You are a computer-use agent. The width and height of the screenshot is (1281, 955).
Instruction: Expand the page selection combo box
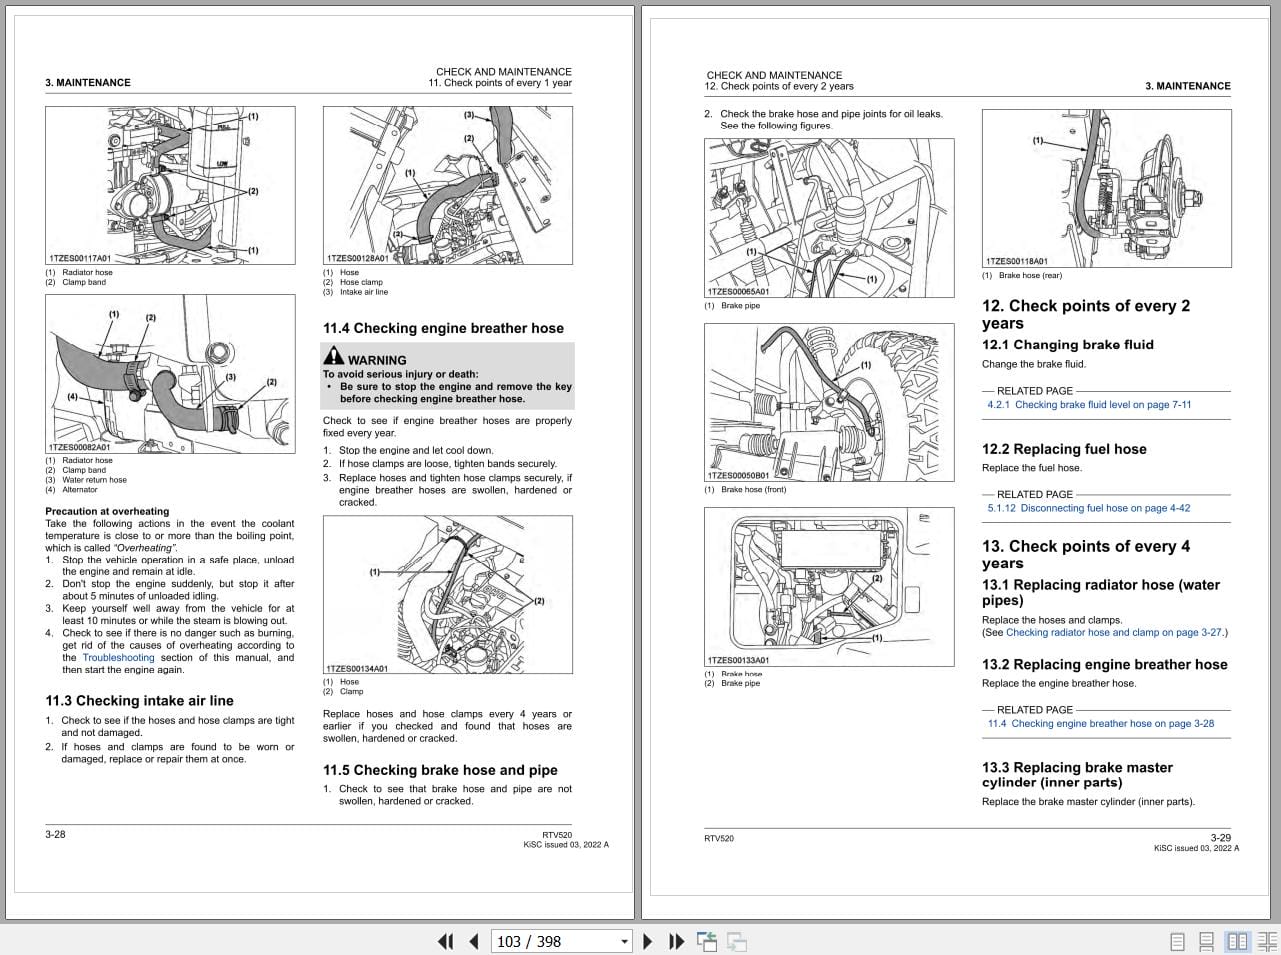(623, 941)
